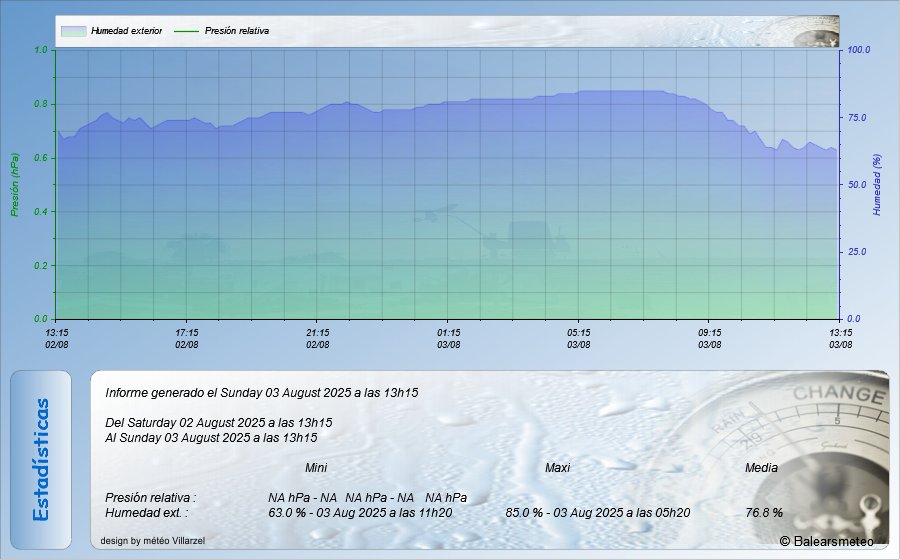This screenshot has width=900, height=560.
Task: Click the 0.6 pressure axis value
Action: pyautogui.click(x=41, y=158)
